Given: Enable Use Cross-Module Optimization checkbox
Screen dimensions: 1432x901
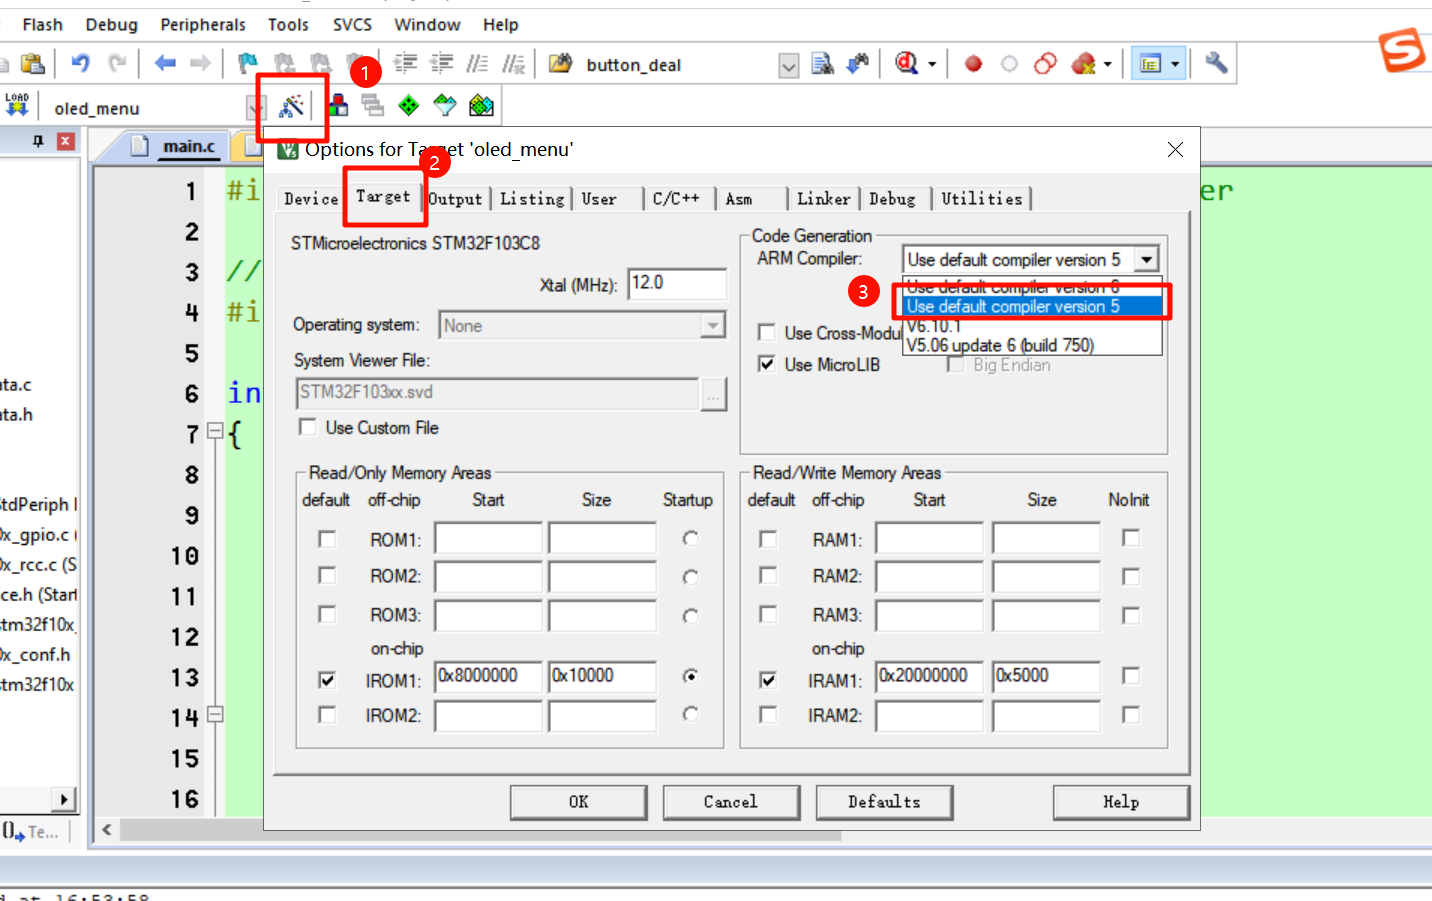Looking at the screenshot, I should pos(767,332).
